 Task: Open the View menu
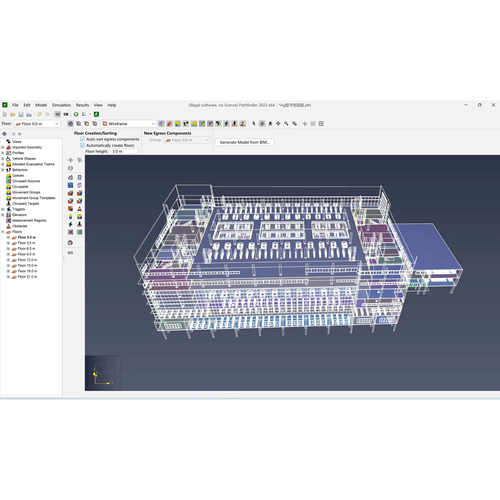[x=98, y=105]
